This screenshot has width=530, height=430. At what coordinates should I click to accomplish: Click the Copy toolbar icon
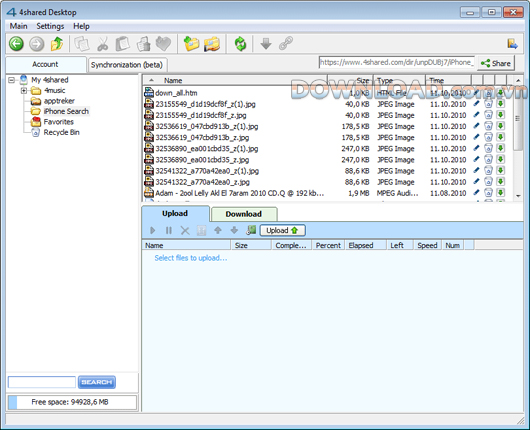click(x=82, y=44)
